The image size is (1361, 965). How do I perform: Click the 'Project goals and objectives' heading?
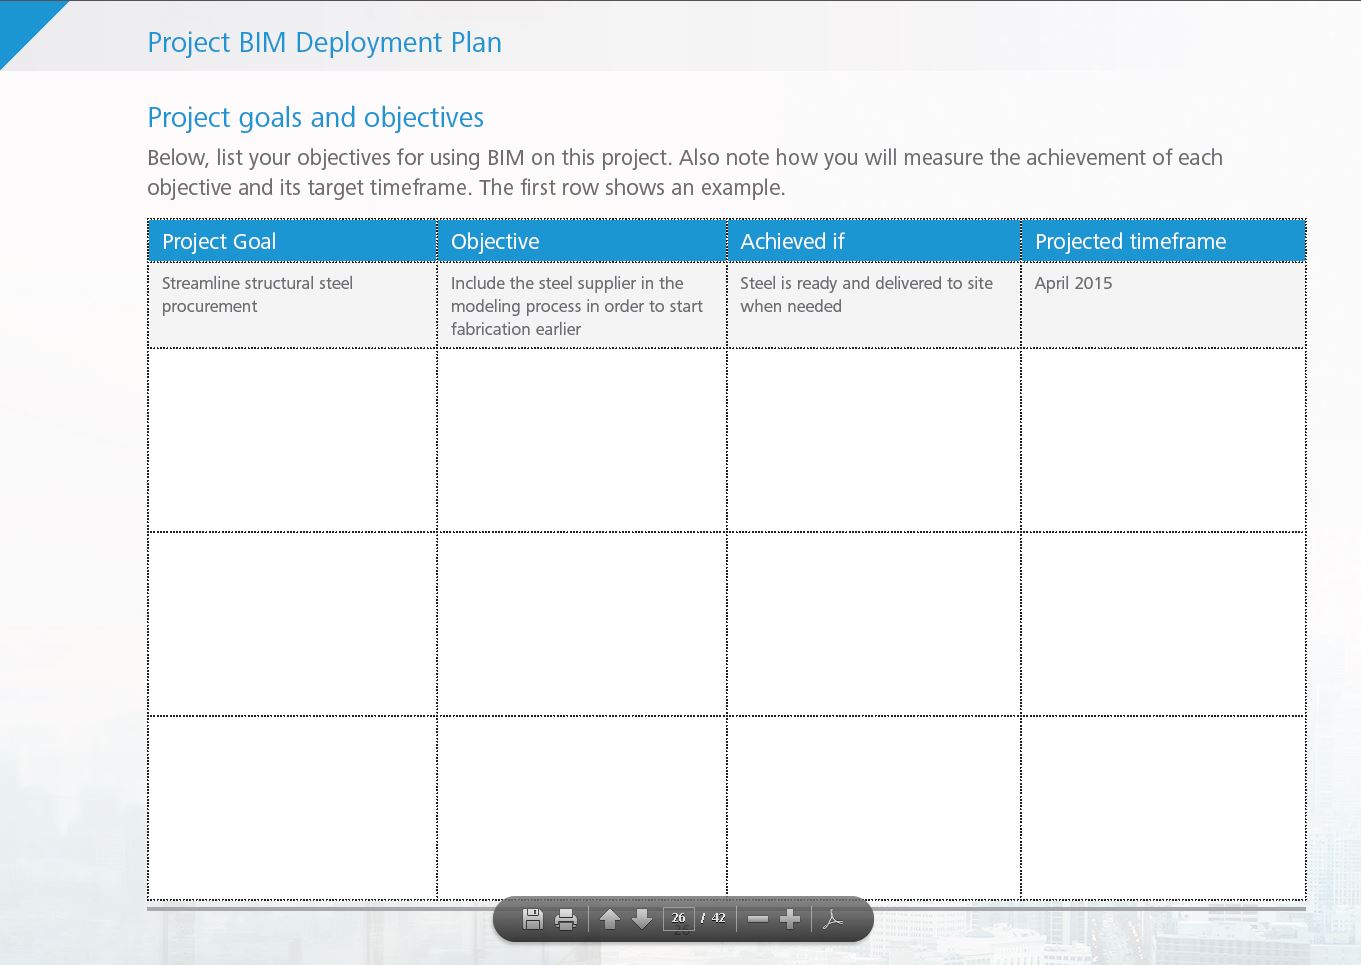coord(315,118)
